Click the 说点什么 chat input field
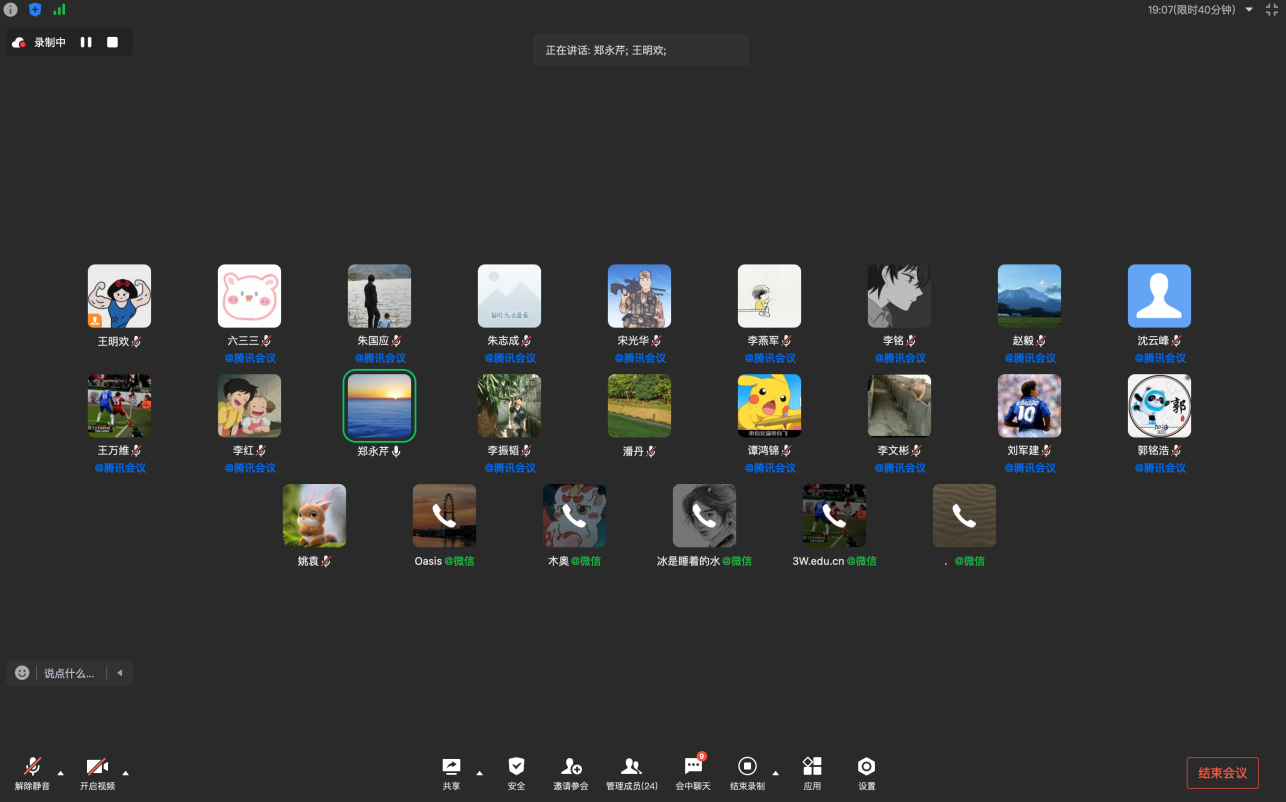1286x802 pixels. (69, 673)
